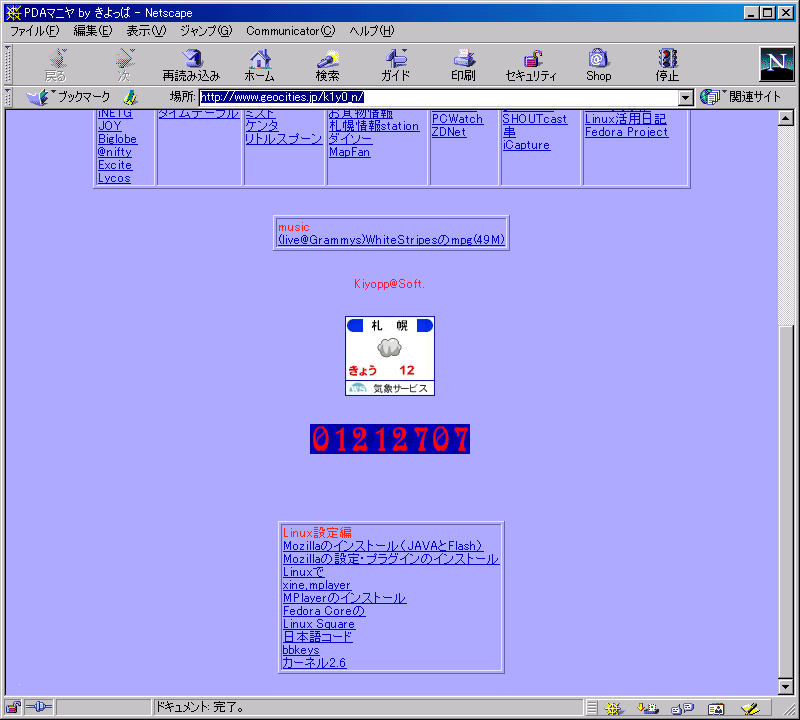The width and height of the screenshot is (800, 720).
Task: Open the Search (検索) toolbar button
Action: pyautogui.click(x=328, y=65)
